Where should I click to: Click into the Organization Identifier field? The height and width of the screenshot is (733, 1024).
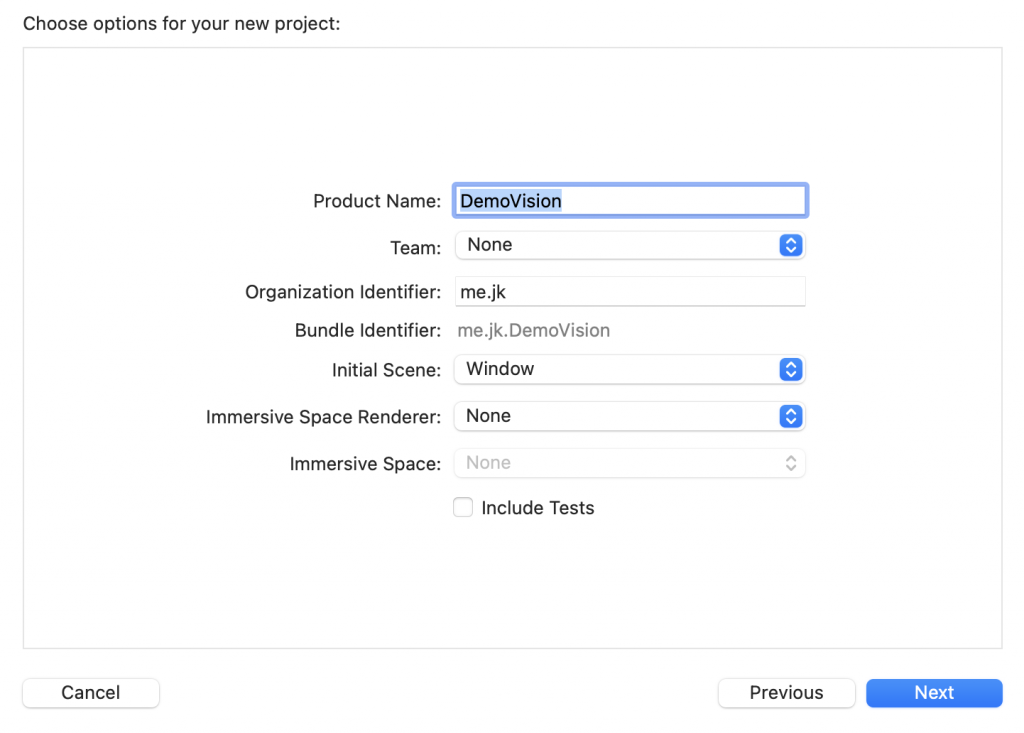(630, 292)
